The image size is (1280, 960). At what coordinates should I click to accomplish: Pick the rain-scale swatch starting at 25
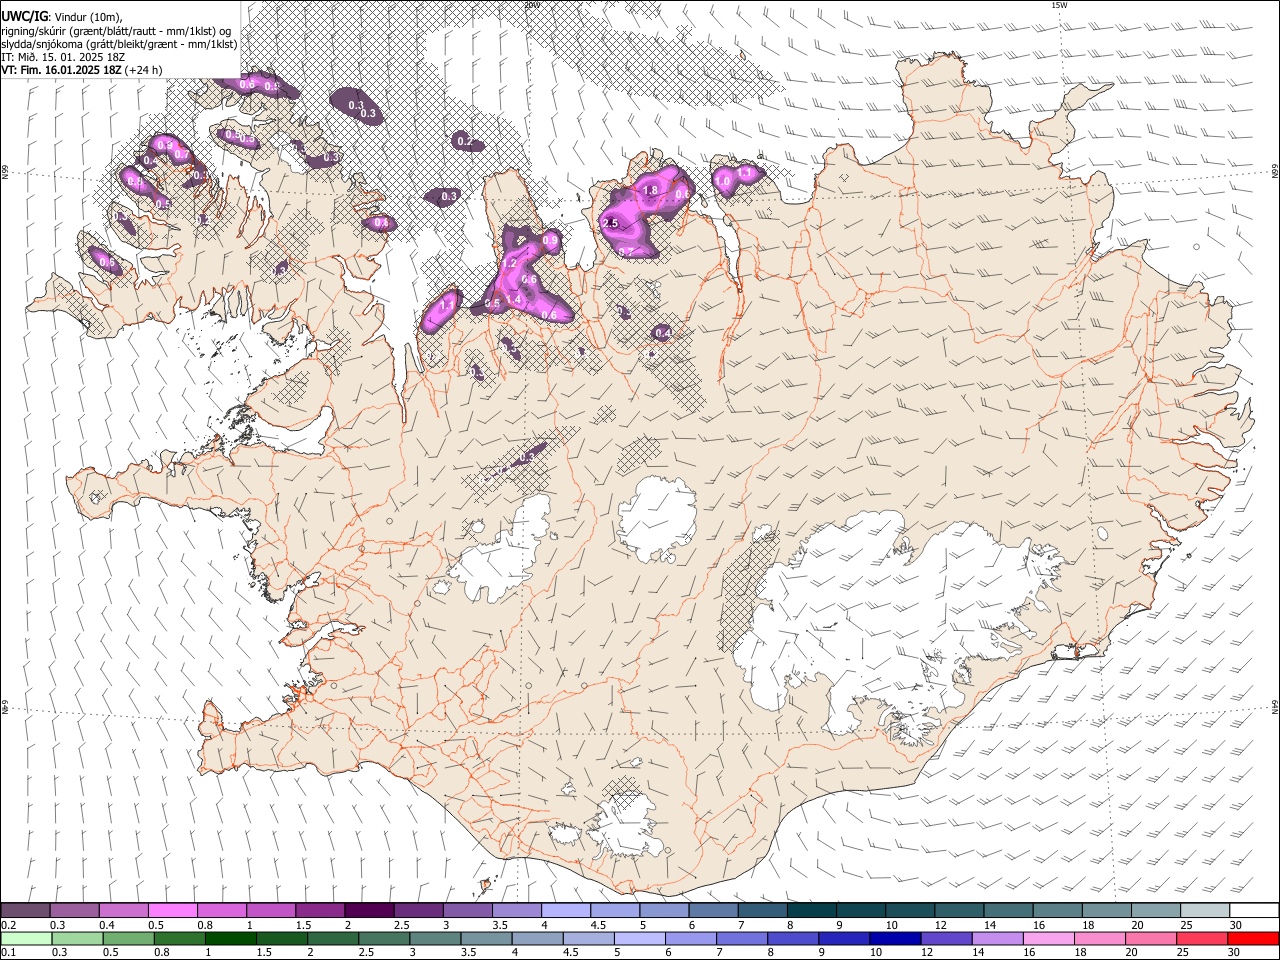[x=1201, y=938]
